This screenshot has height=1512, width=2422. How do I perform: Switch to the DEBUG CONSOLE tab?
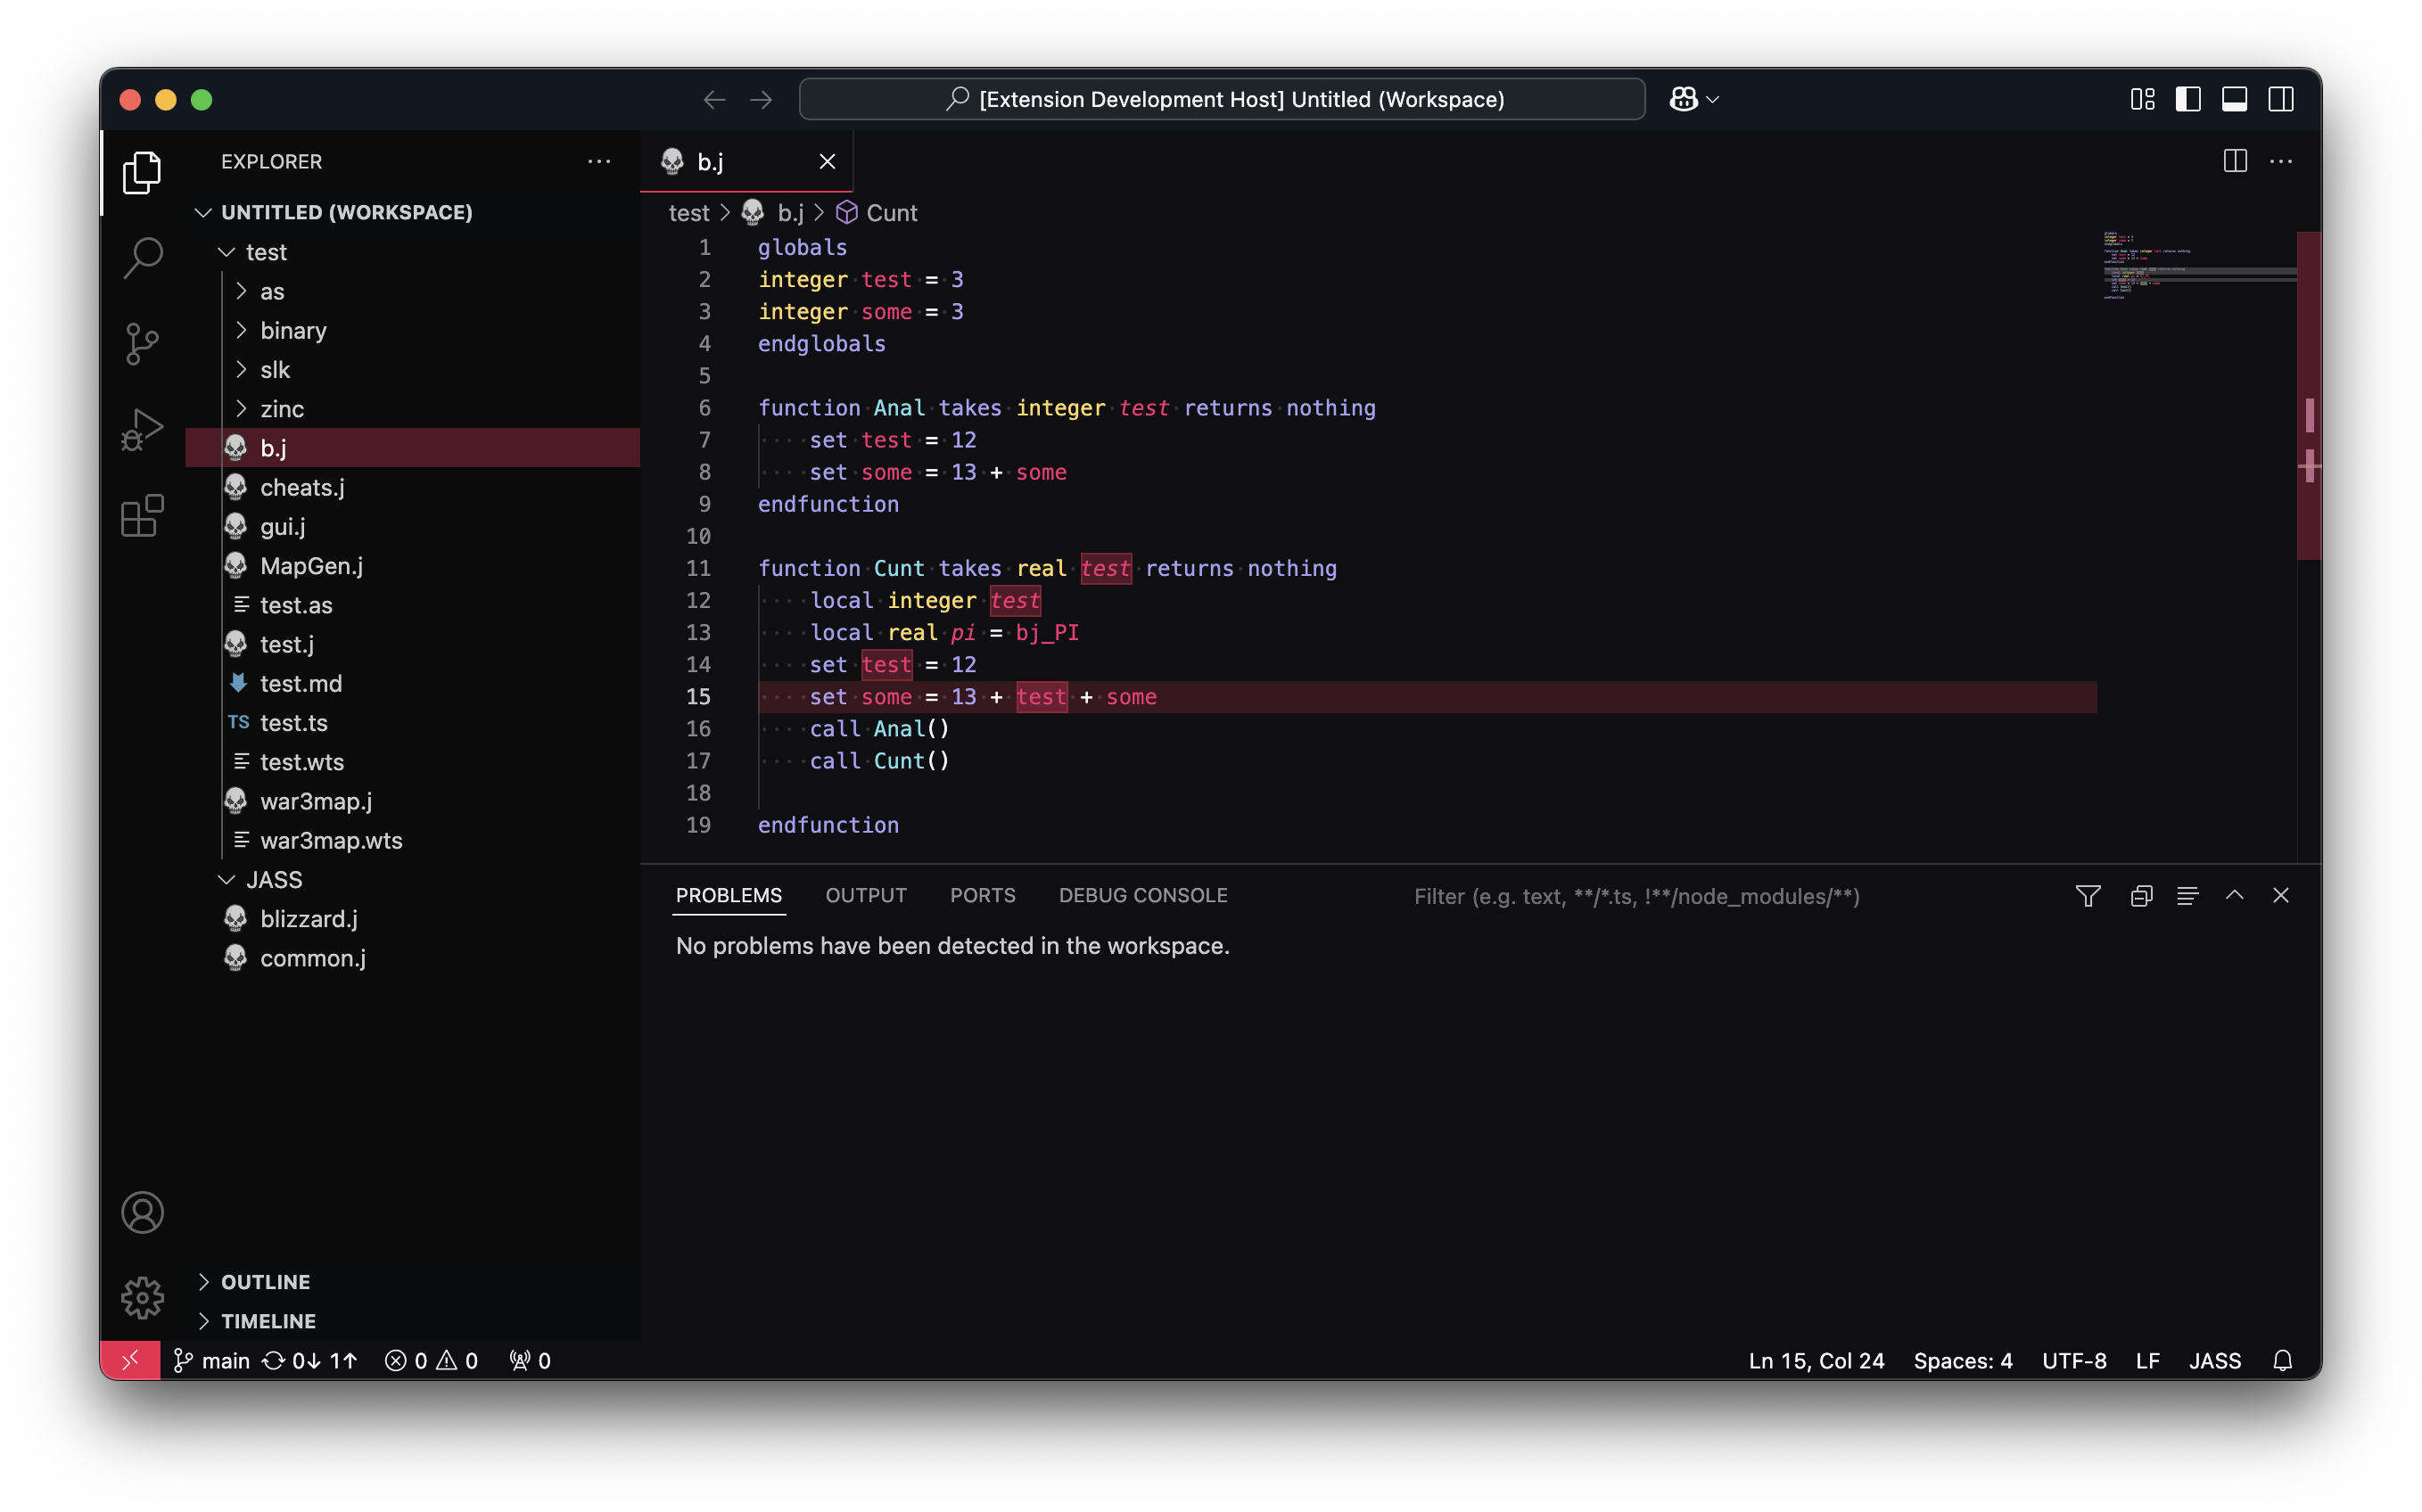tap(1142, 895)
